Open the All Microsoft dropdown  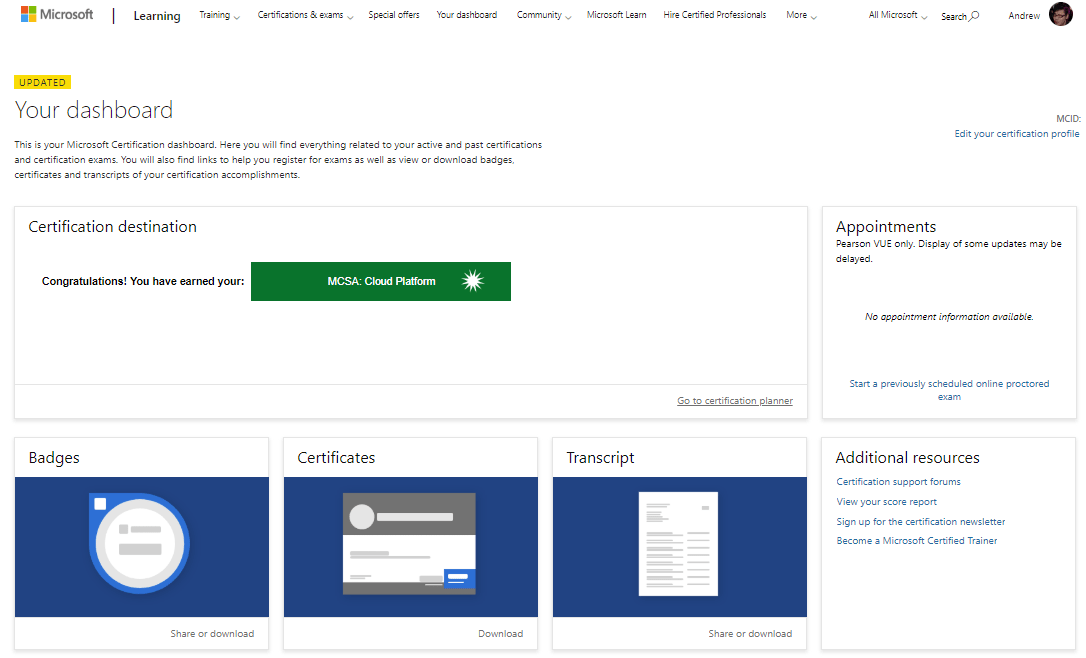[x=897, y=16]
